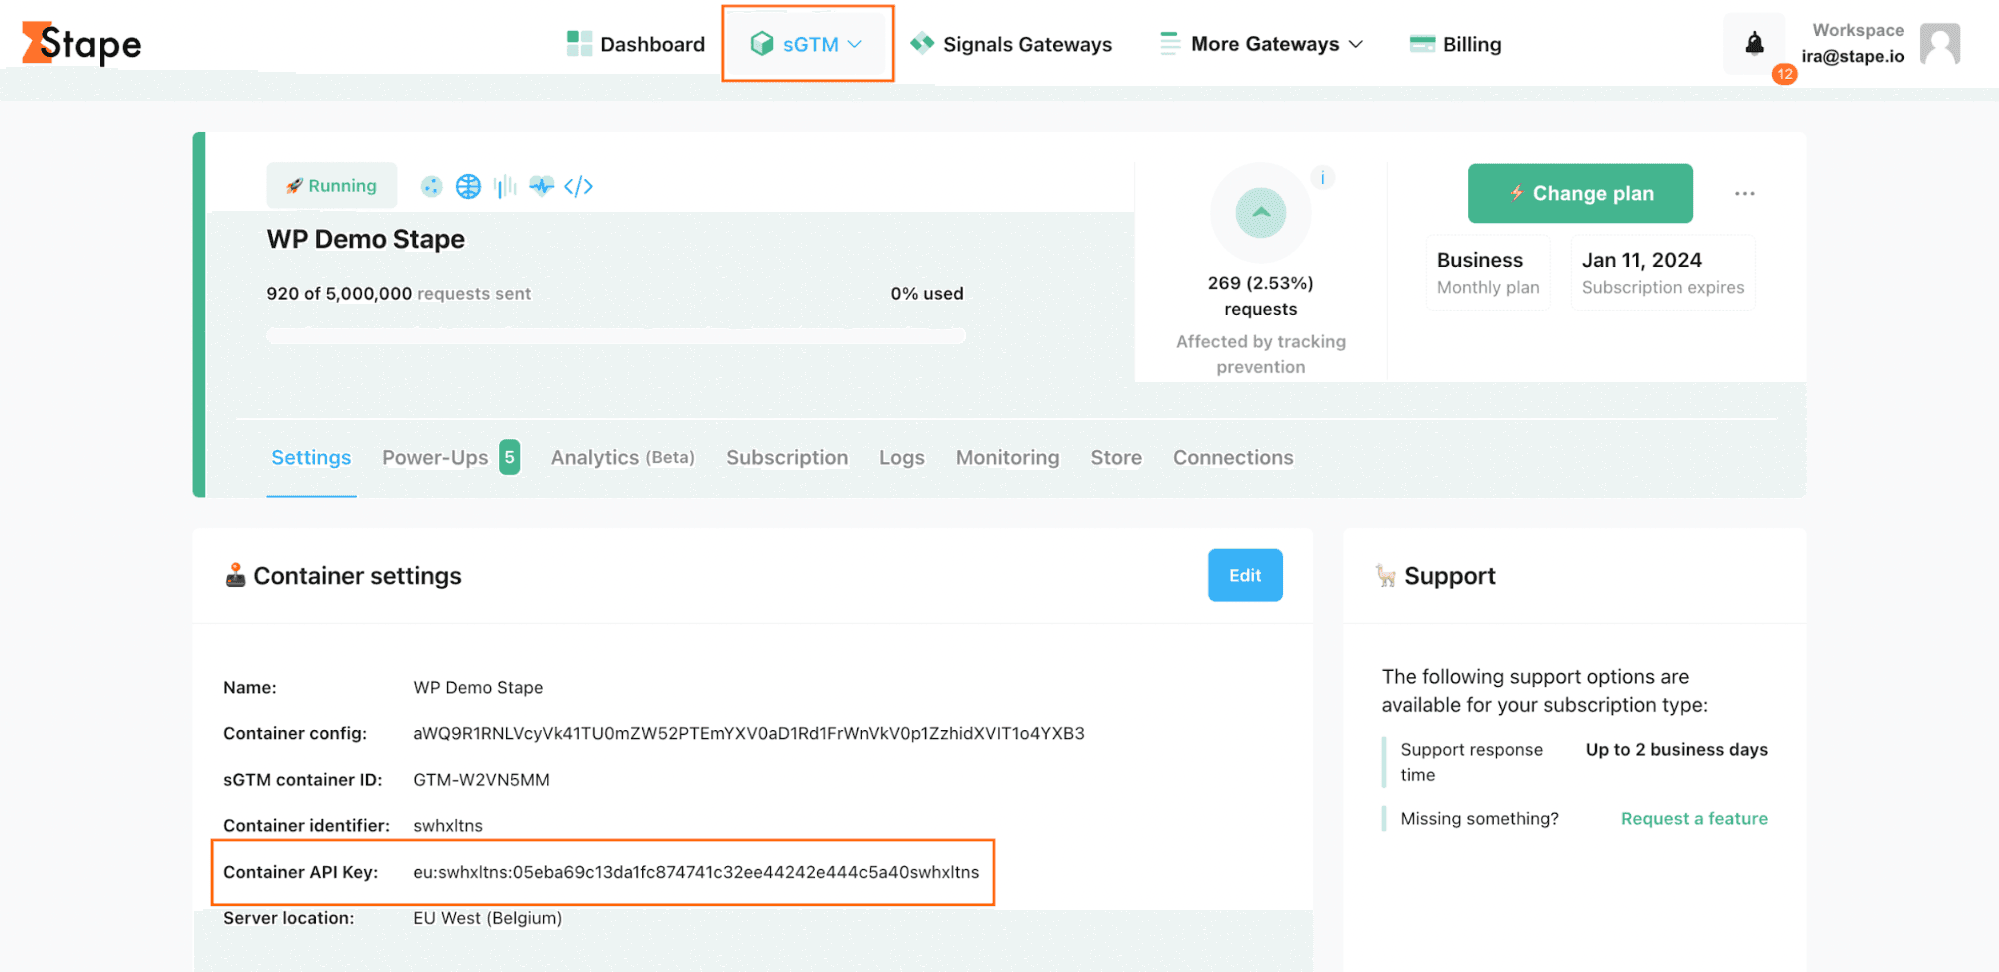Click the info icon near tracking prevention
The height and width of the screenshot is (972, 1999).
1322,178
